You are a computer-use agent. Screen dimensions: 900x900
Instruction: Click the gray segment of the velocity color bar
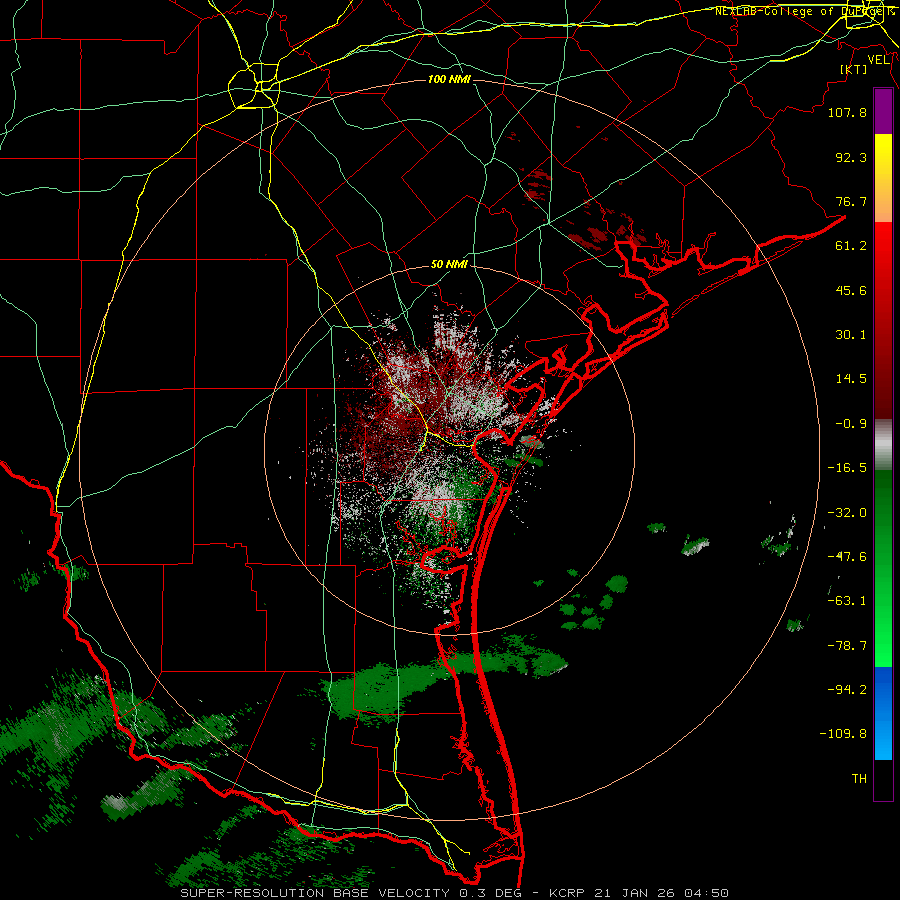point(883,445)
